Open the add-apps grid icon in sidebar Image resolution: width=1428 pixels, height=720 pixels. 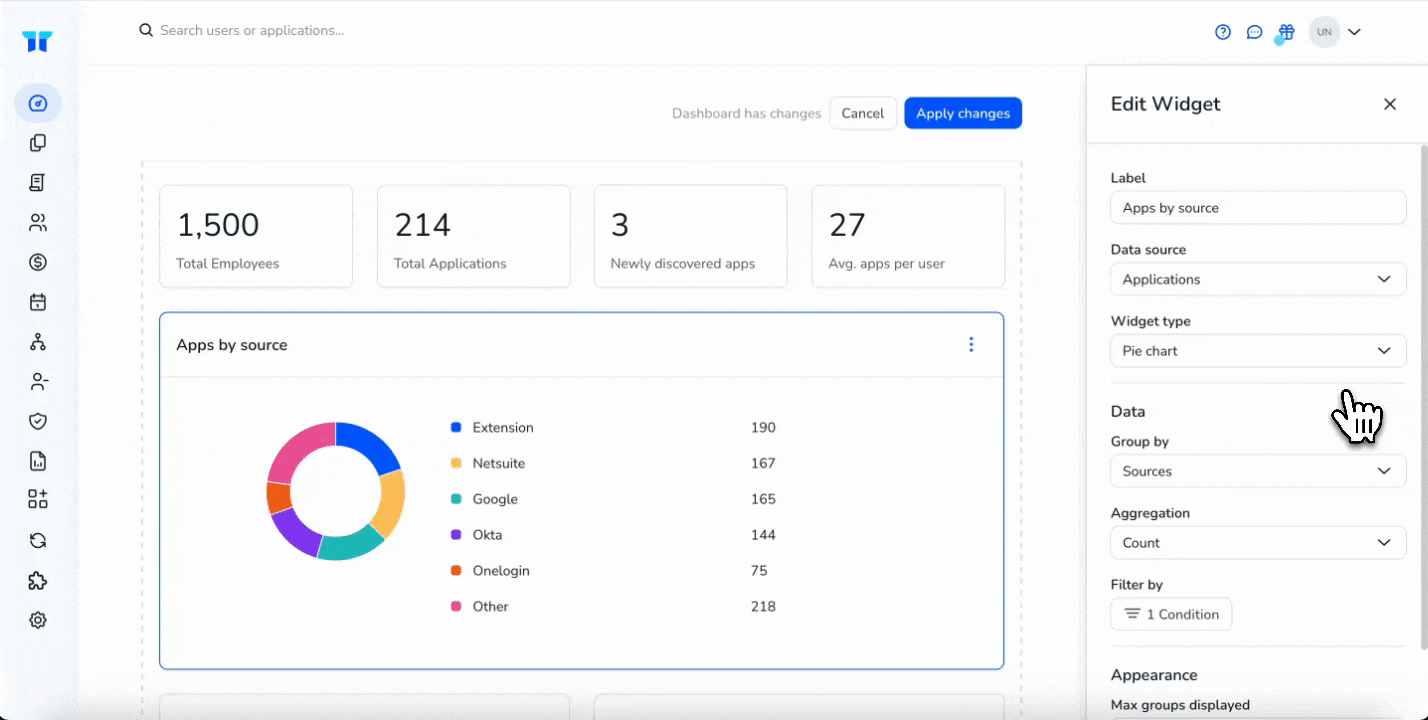38,499
